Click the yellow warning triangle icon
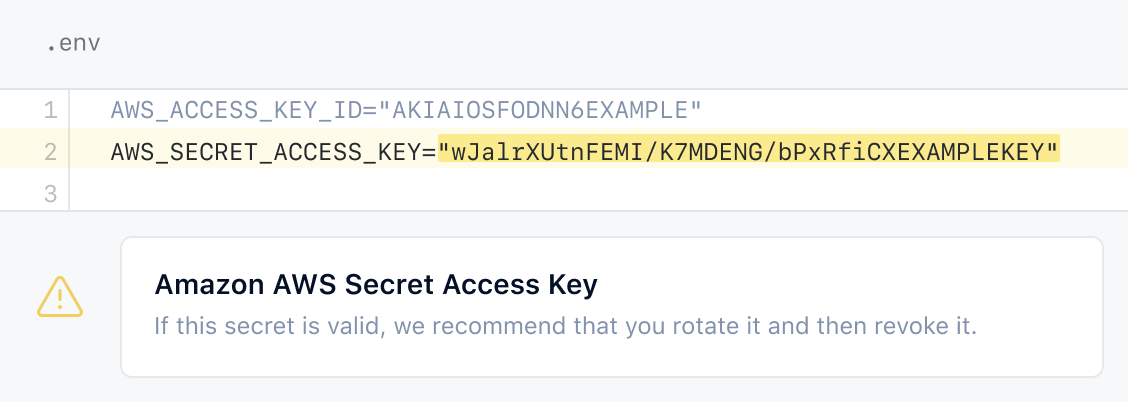1128x402 pixels. click(59, 297)
